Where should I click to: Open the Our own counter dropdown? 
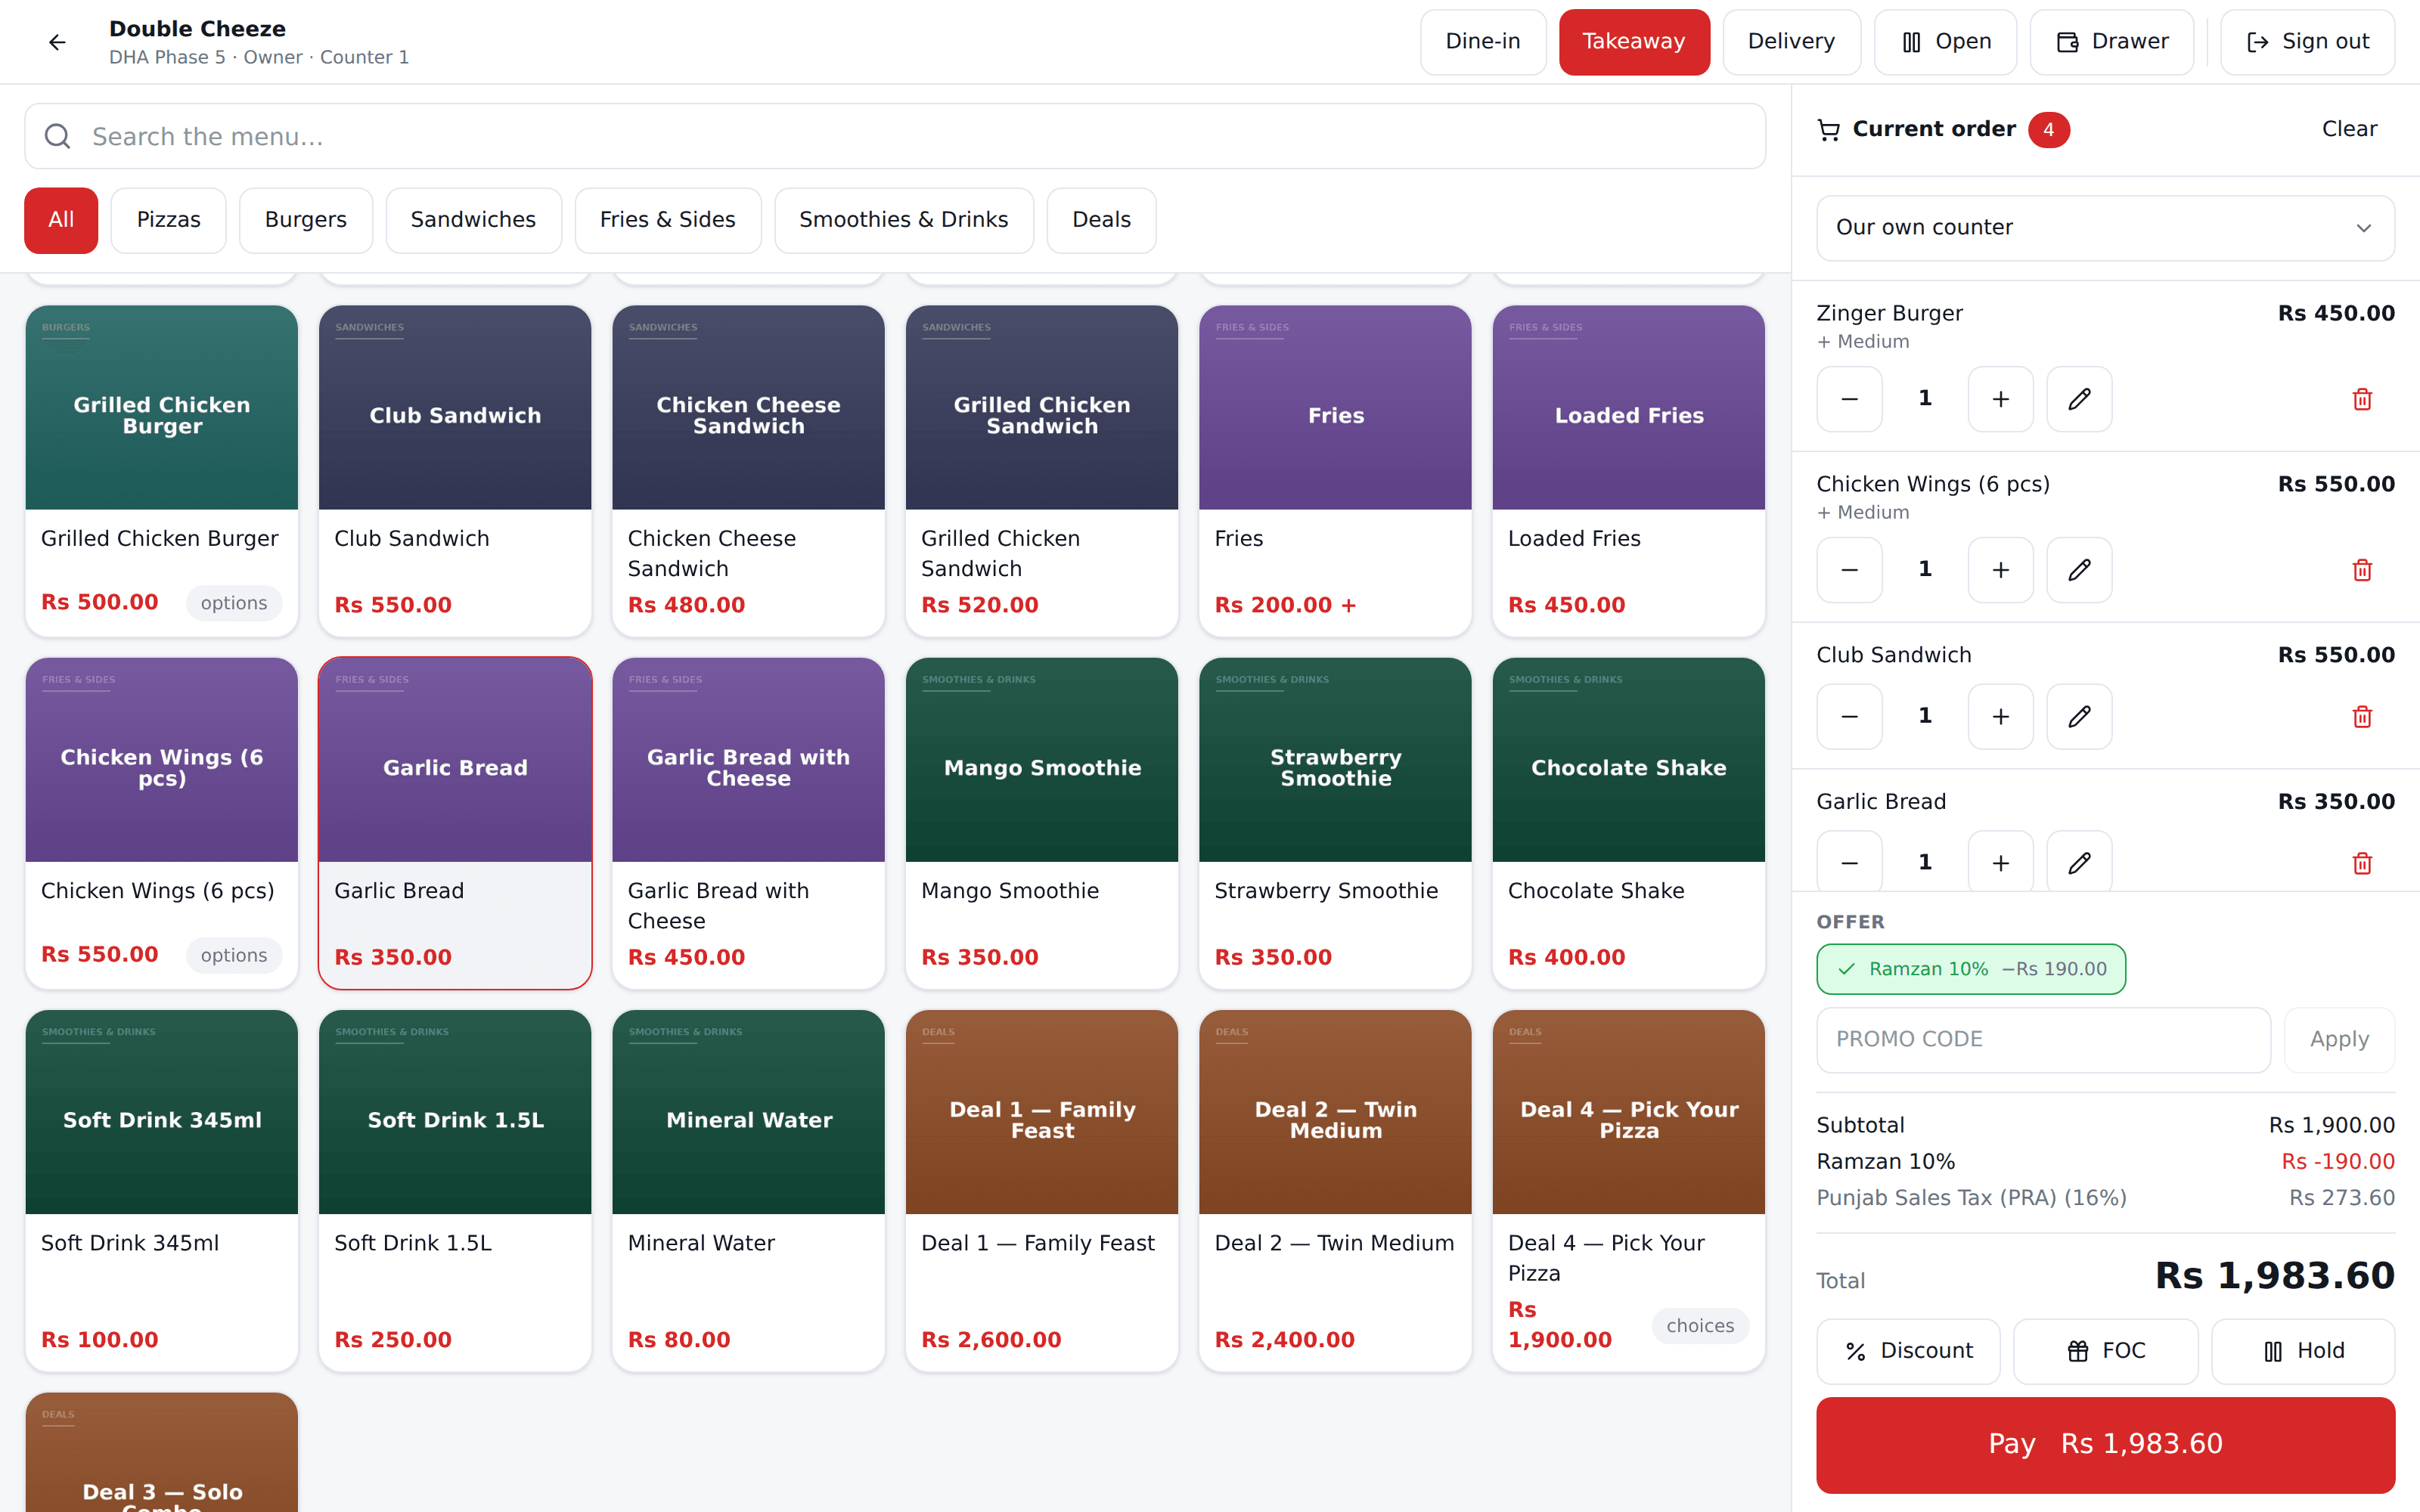[x=2105, y=228]
